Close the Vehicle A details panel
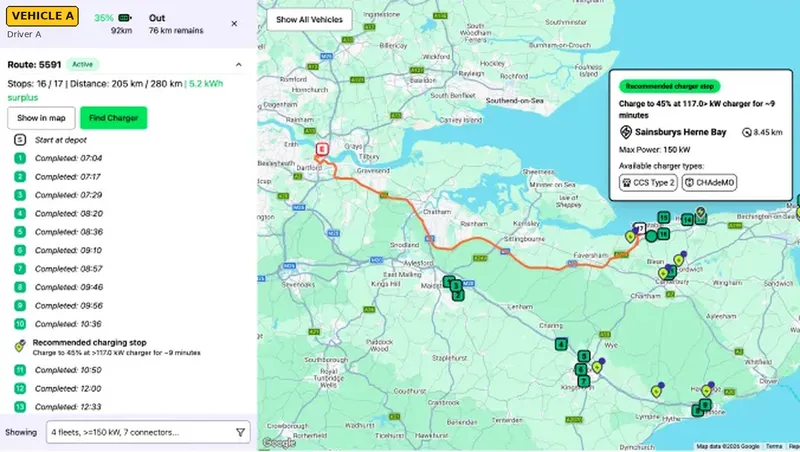This screenshot has height=452, width=800. 234,23
